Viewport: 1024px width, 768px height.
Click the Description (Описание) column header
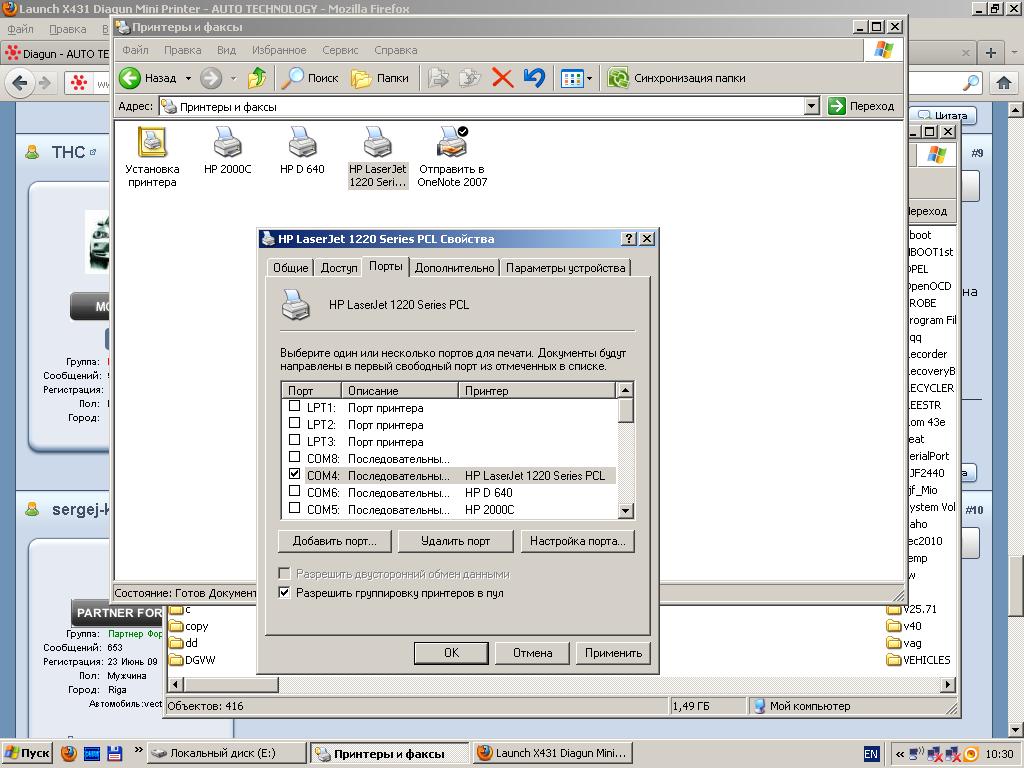400,391
